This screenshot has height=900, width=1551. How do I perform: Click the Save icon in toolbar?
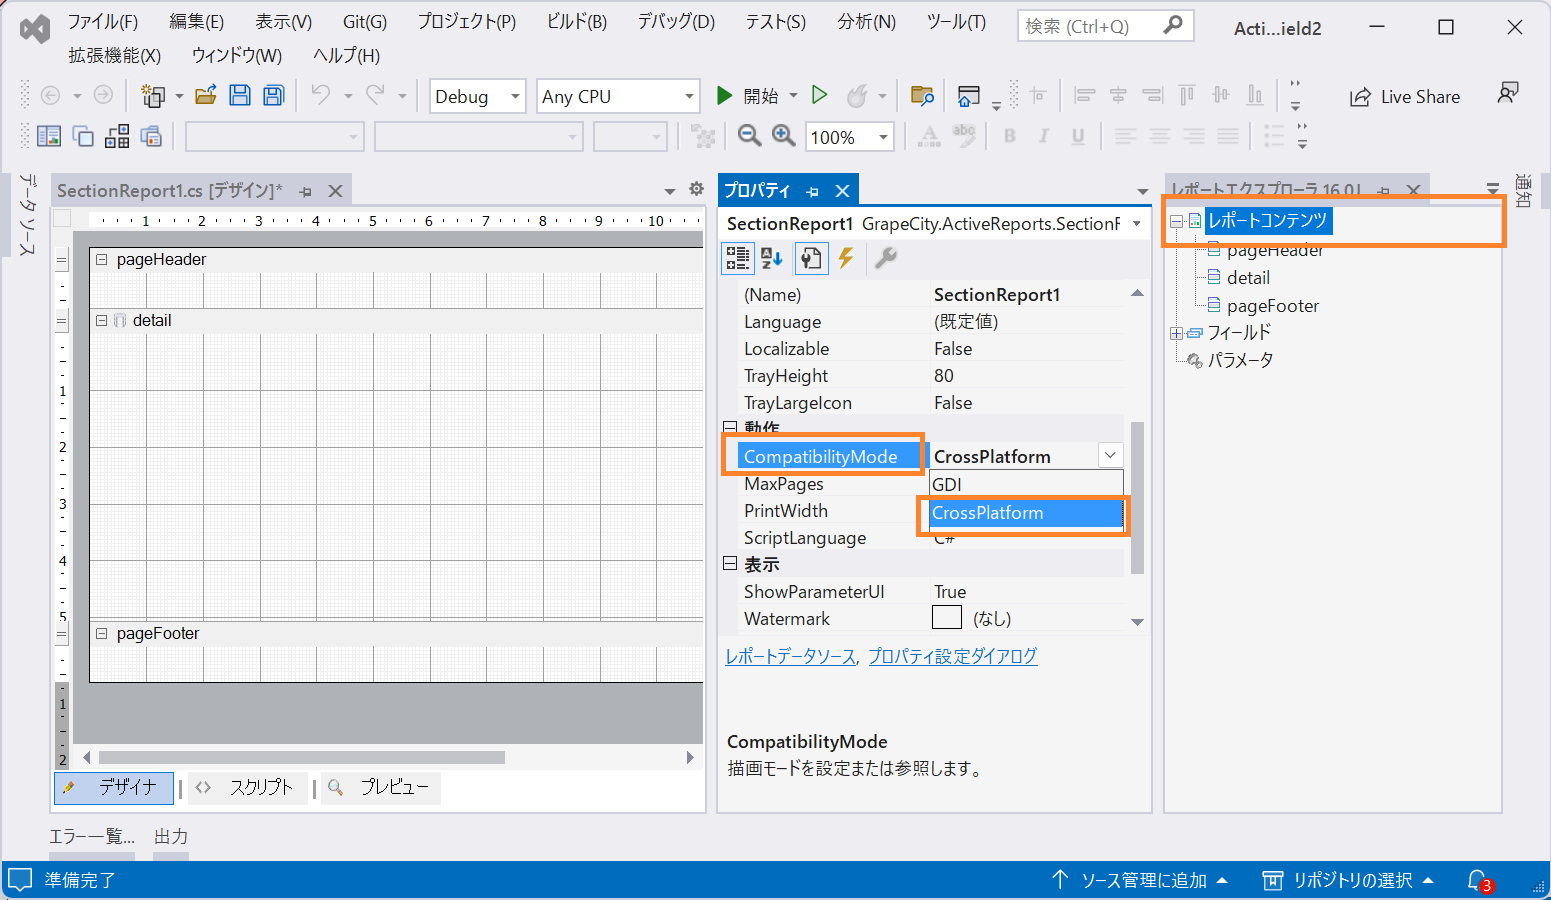click(240, 96)
